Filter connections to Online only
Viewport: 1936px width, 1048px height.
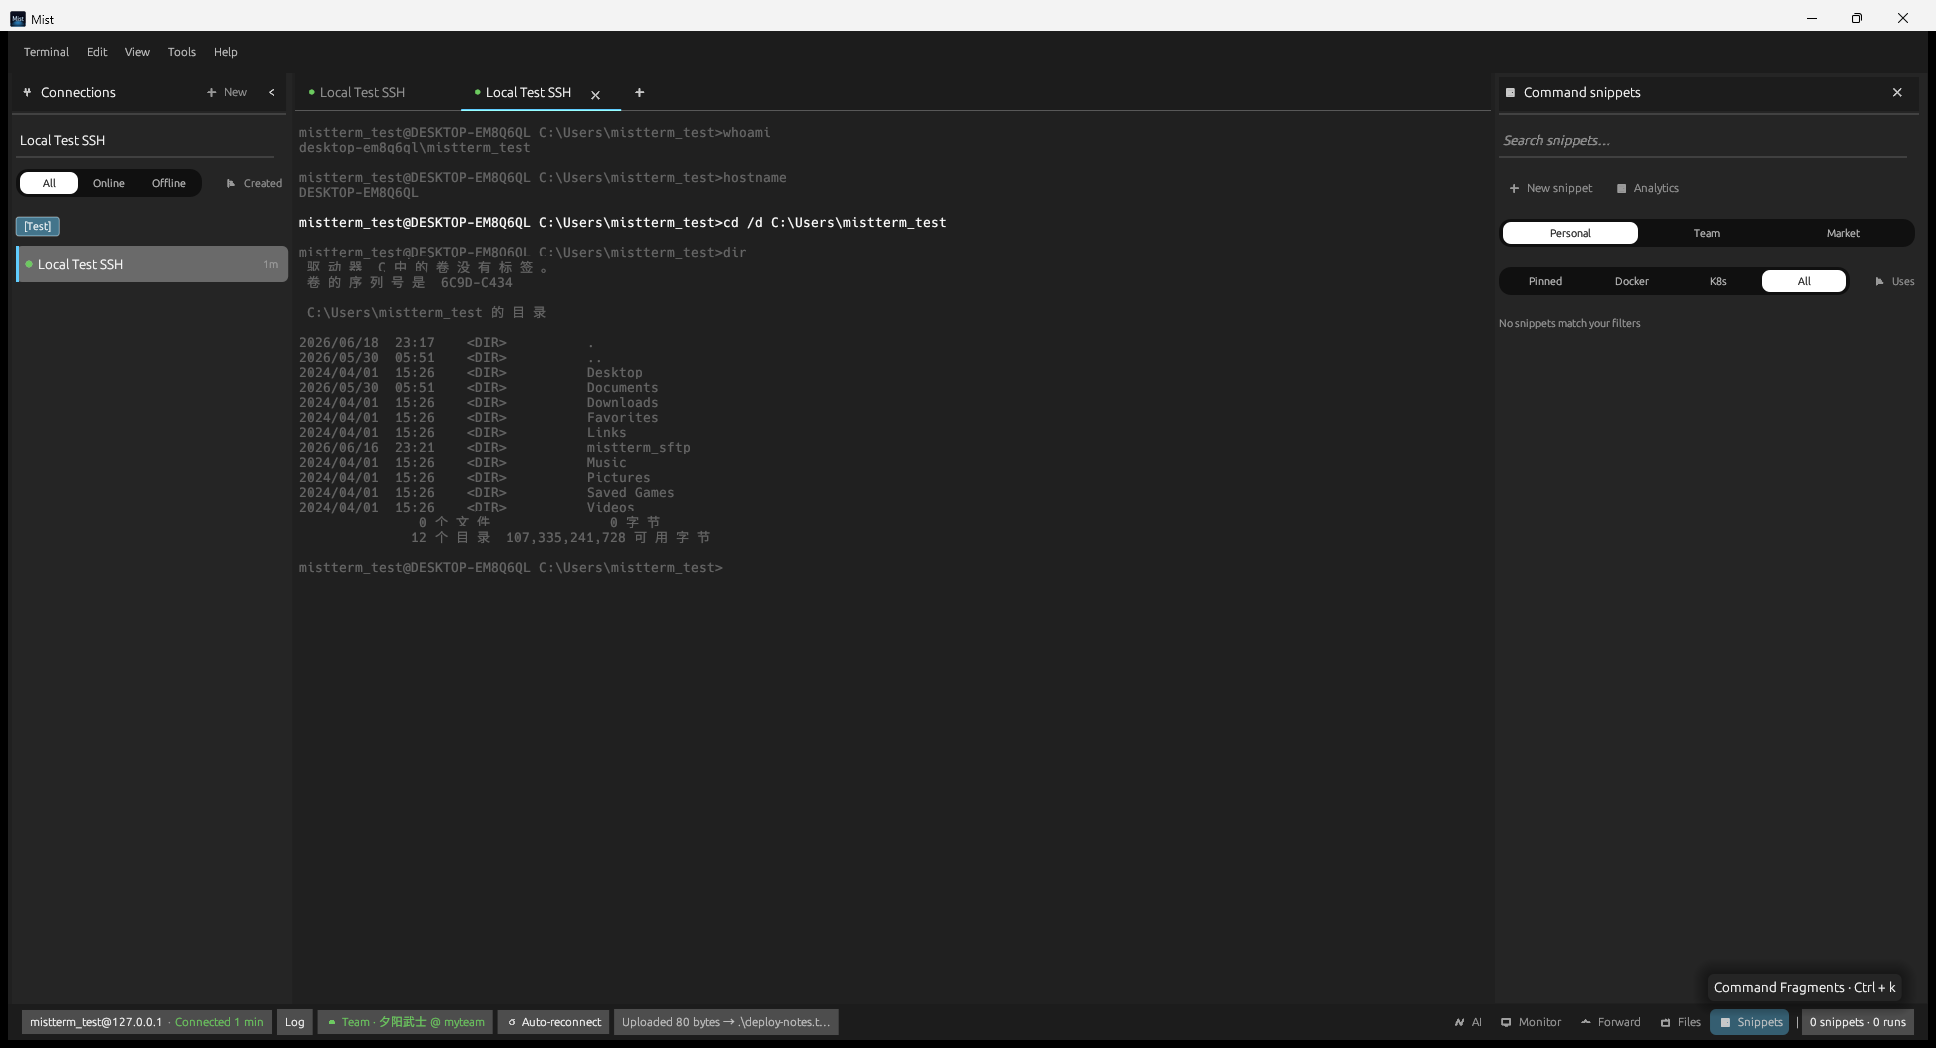pyautogui.click(x=109, y=183)
